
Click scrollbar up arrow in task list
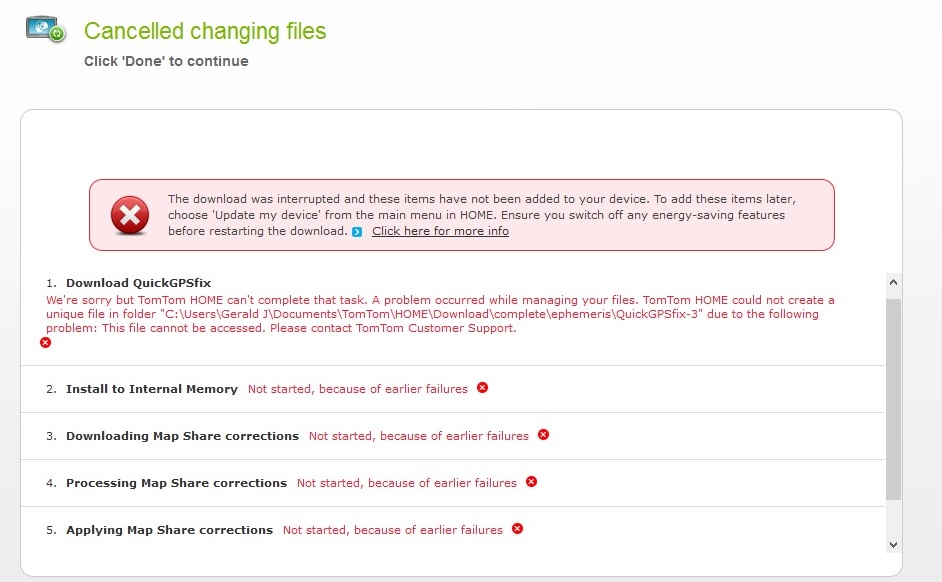(893, 282)
